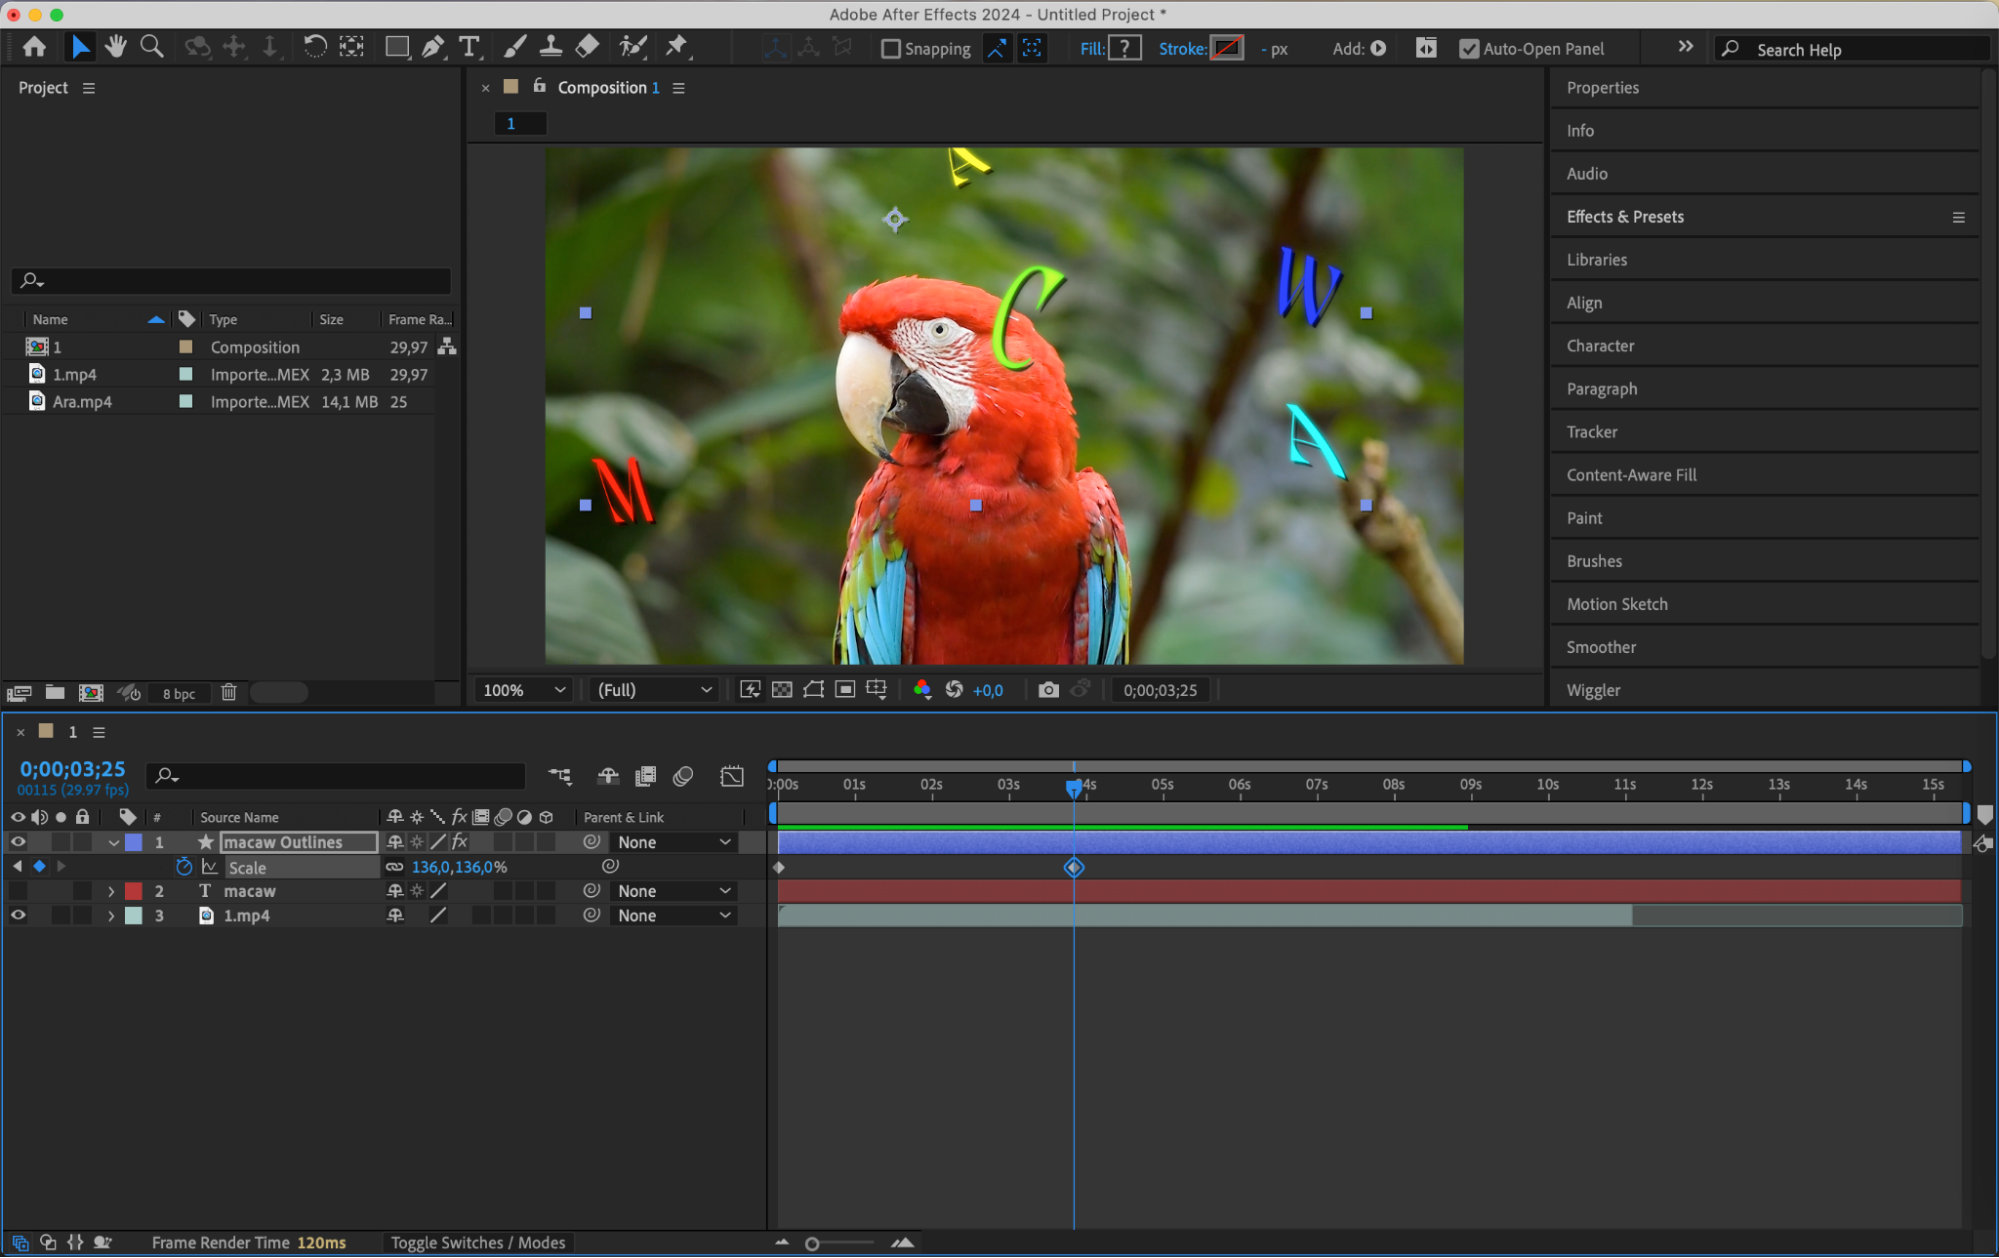Click the snapshot camera icon

tap(1048, 690)
